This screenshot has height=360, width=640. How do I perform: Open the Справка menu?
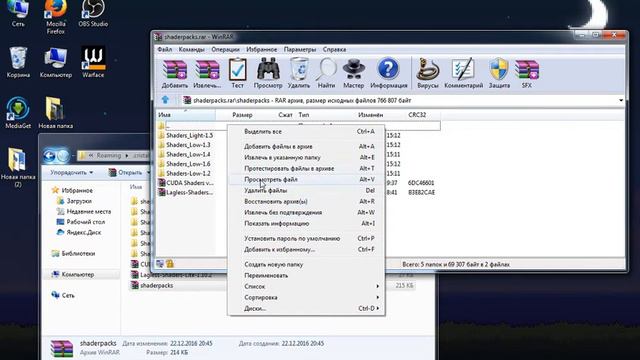pos(334,49)
